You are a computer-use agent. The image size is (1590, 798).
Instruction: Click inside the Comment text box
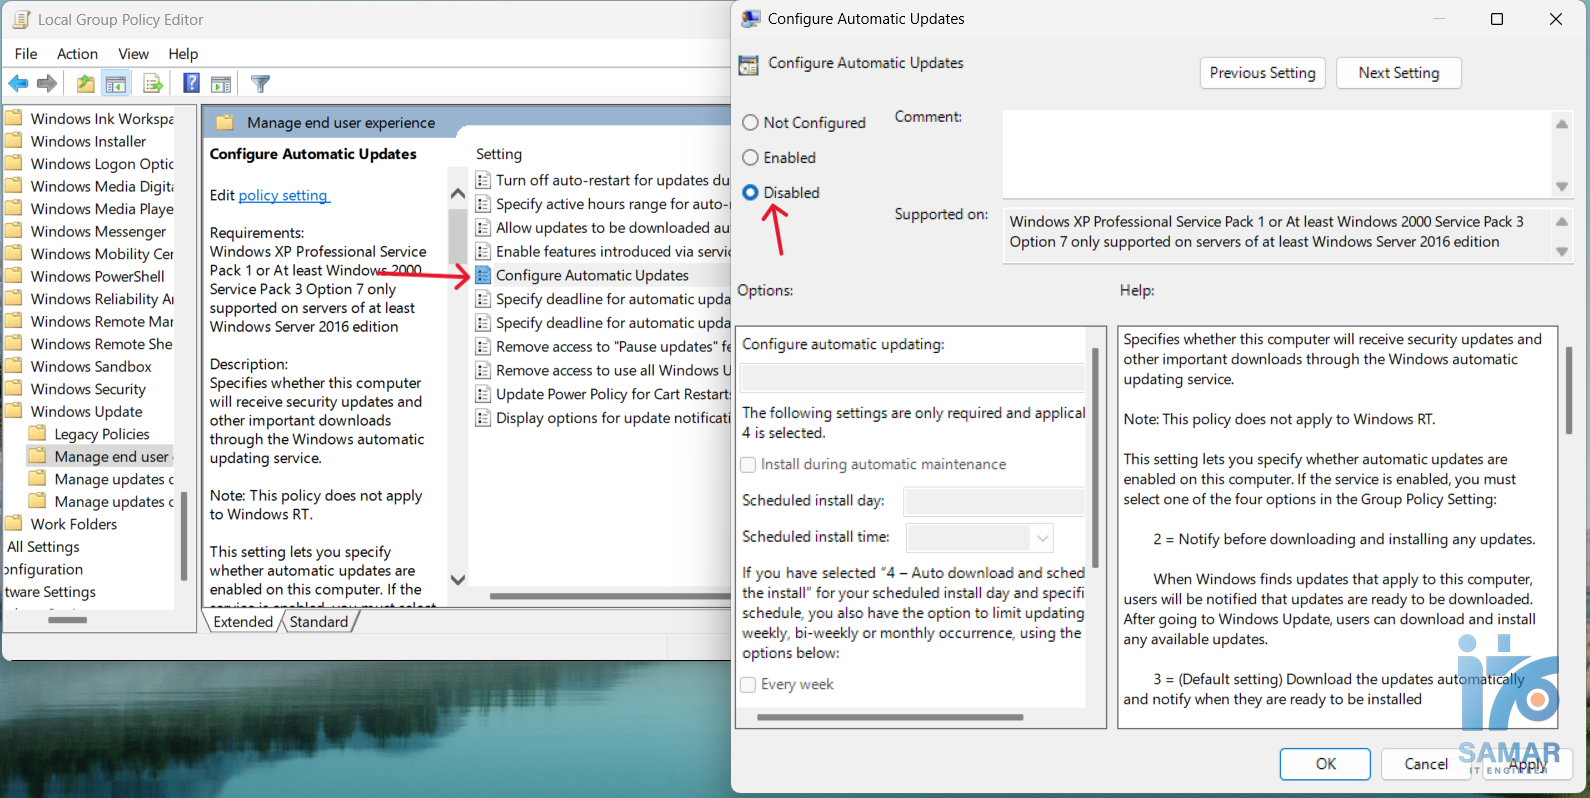tap(1275, 153)
